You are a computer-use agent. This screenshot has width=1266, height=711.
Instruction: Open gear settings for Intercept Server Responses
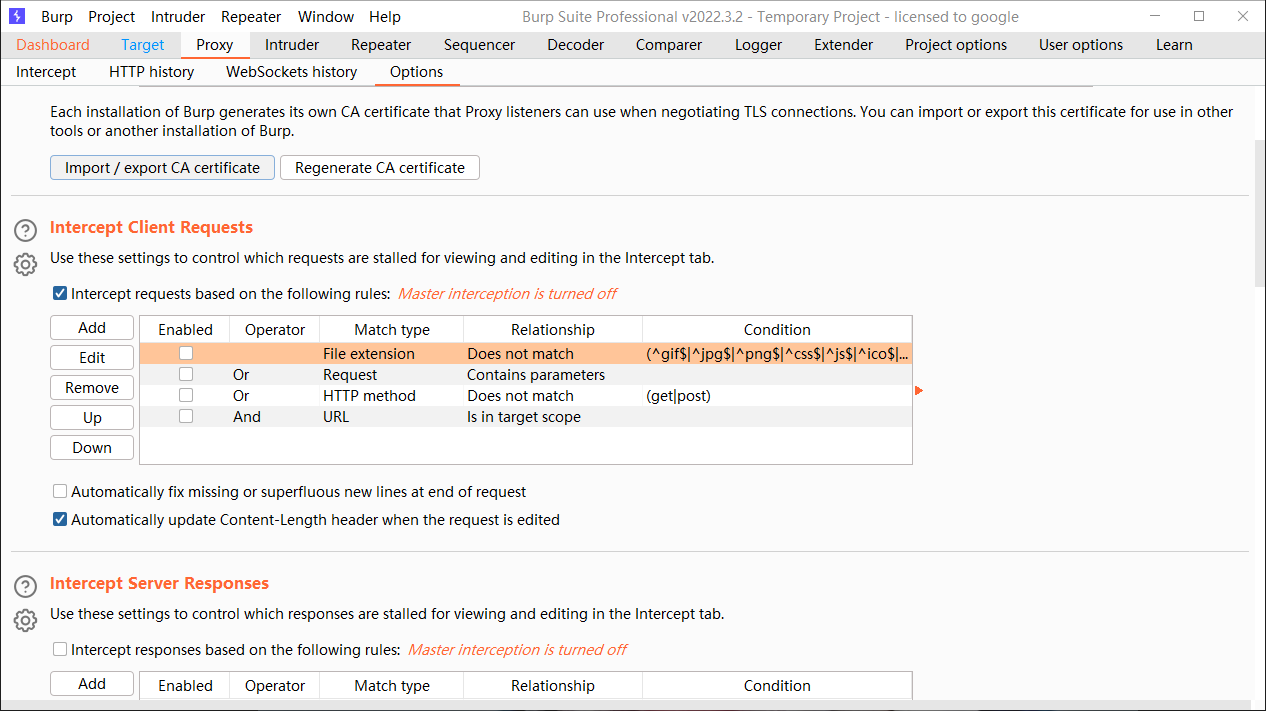(x=26, y=620)
